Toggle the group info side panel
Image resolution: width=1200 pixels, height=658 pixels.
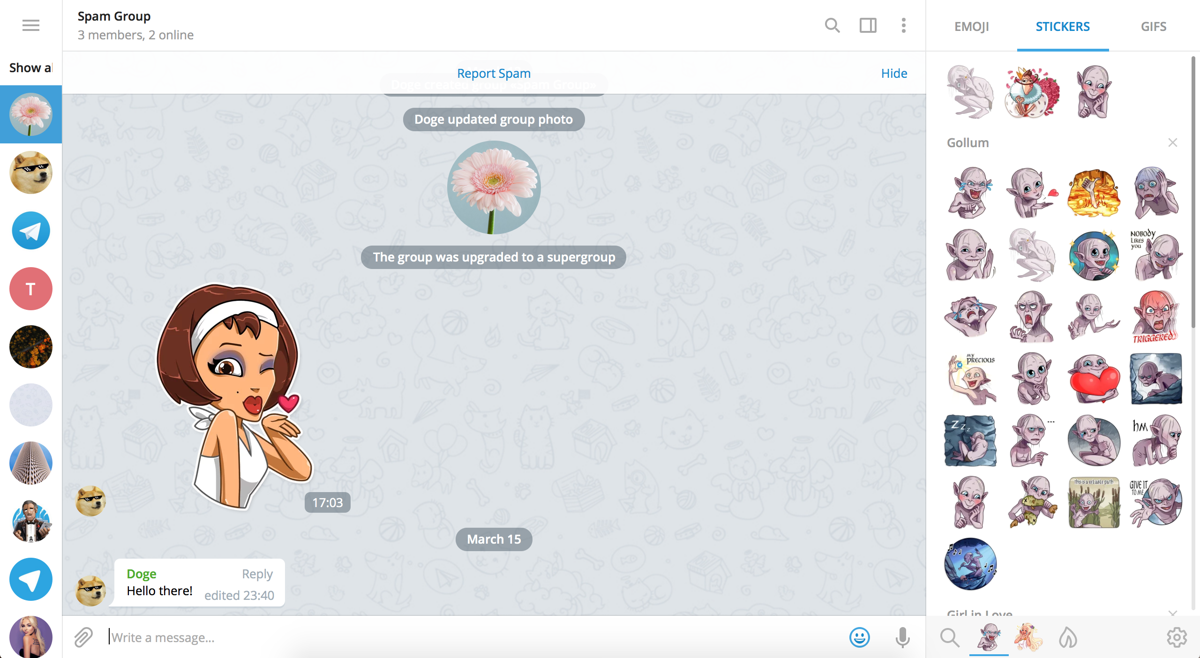pos(868,25)
